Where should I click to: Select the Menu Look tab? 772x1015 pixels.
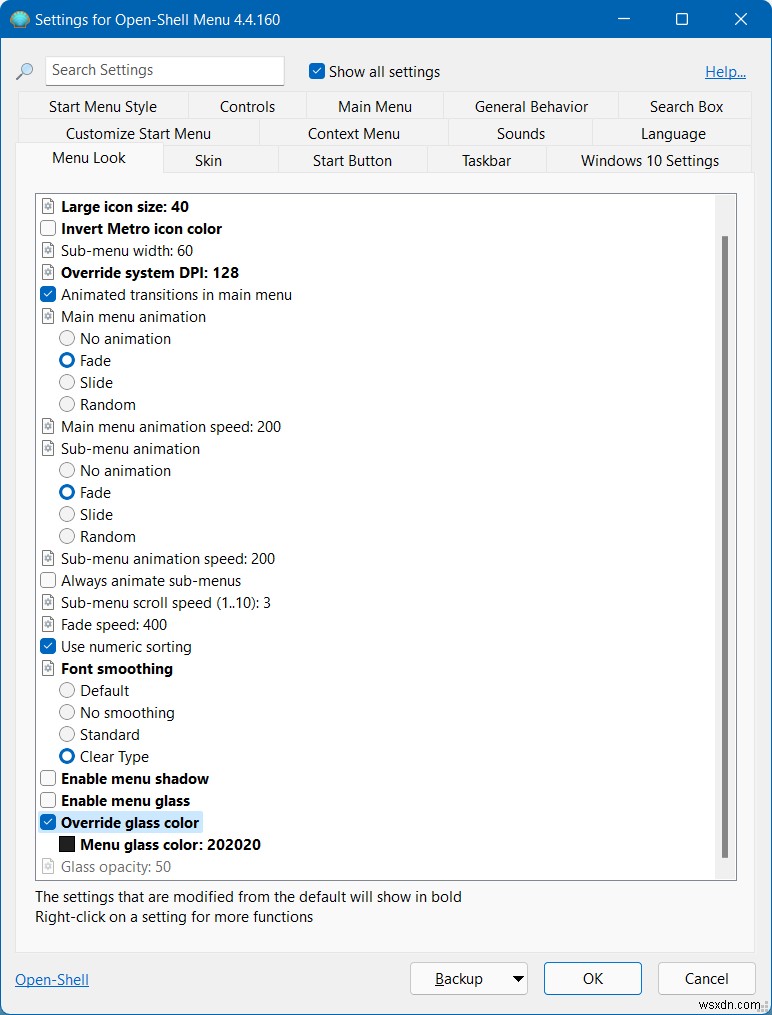pyautogui.click(x=89, y=158)
